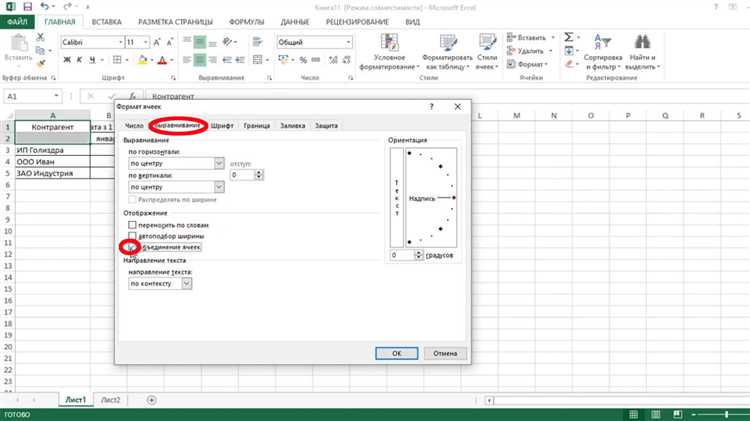Viewport: 750px width, 421px height.
Task: Click the degrees value input field
Action: pyautogui.click(x=402, y=255)
